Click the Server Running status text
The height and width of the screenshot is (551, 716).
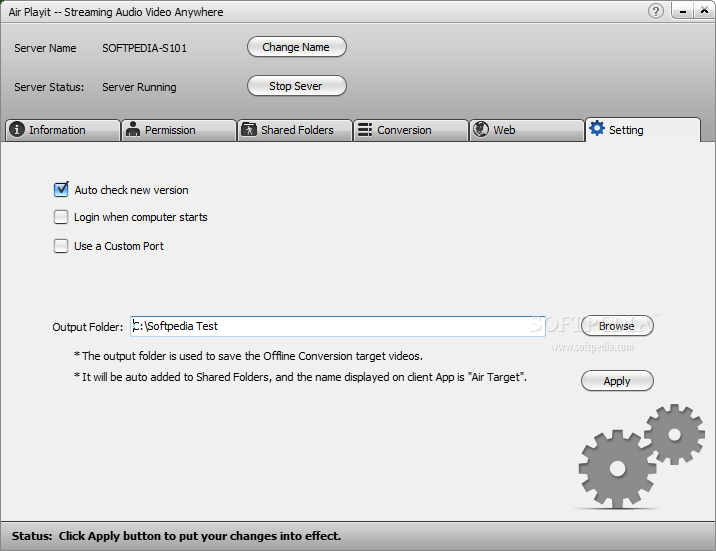click(x=139, y=87)
